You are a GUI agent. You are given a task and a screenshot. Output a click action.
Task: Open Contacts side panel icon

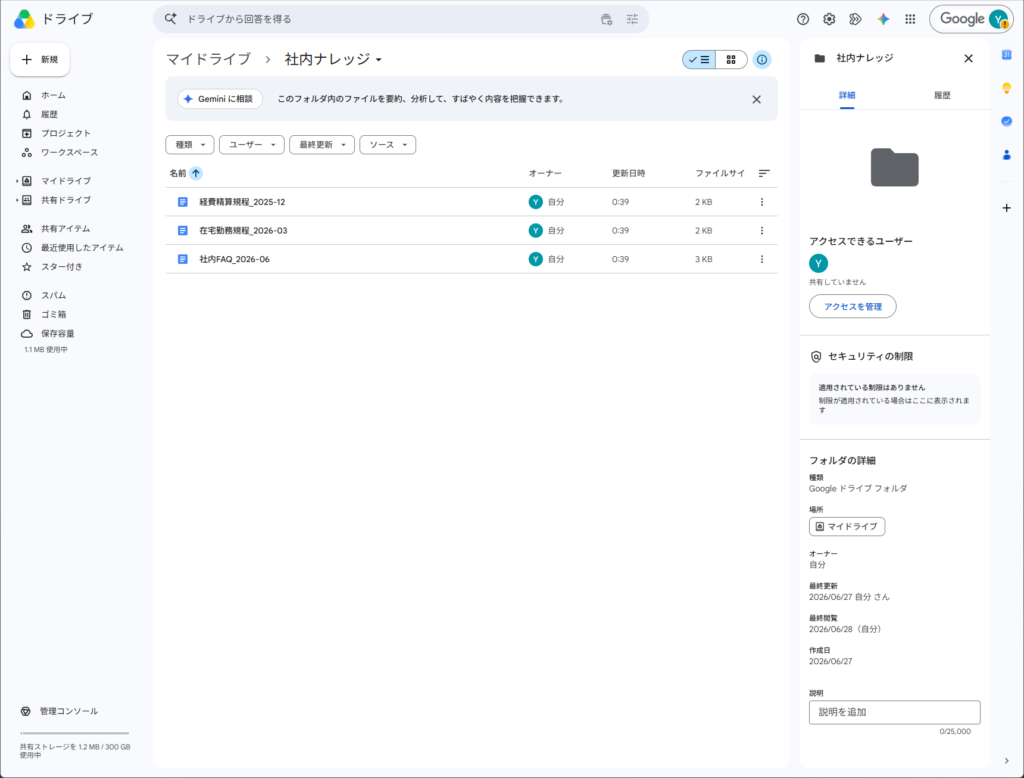[1006, 155]
